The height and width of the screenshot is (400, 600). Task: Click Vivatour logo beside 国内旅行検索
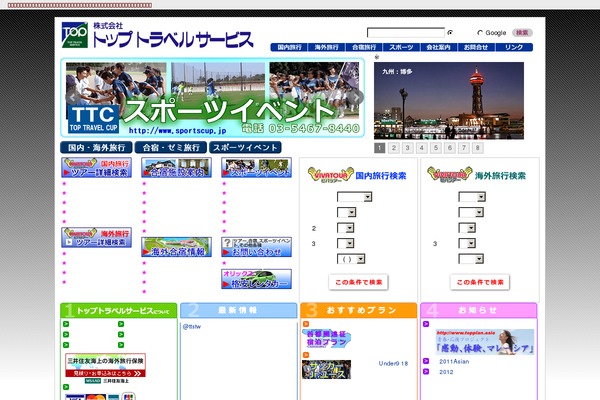330,175
